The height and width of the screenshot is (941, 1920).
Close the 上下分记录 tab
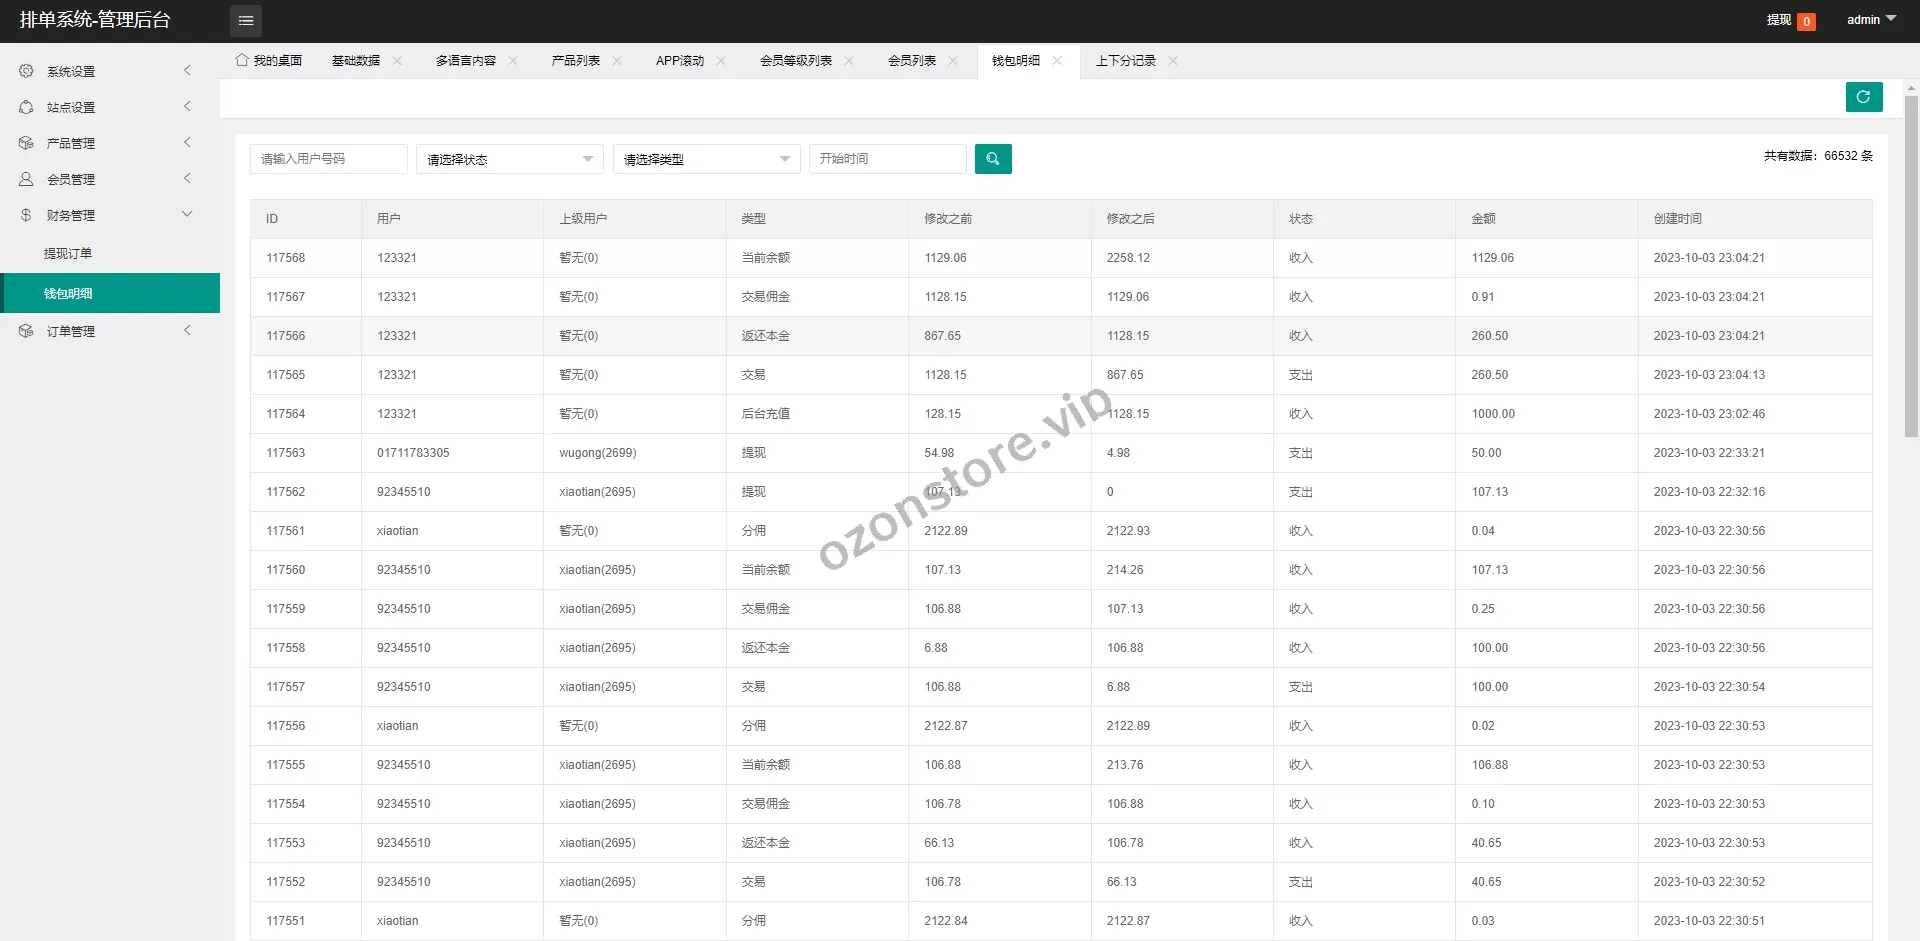point(1173,61)
